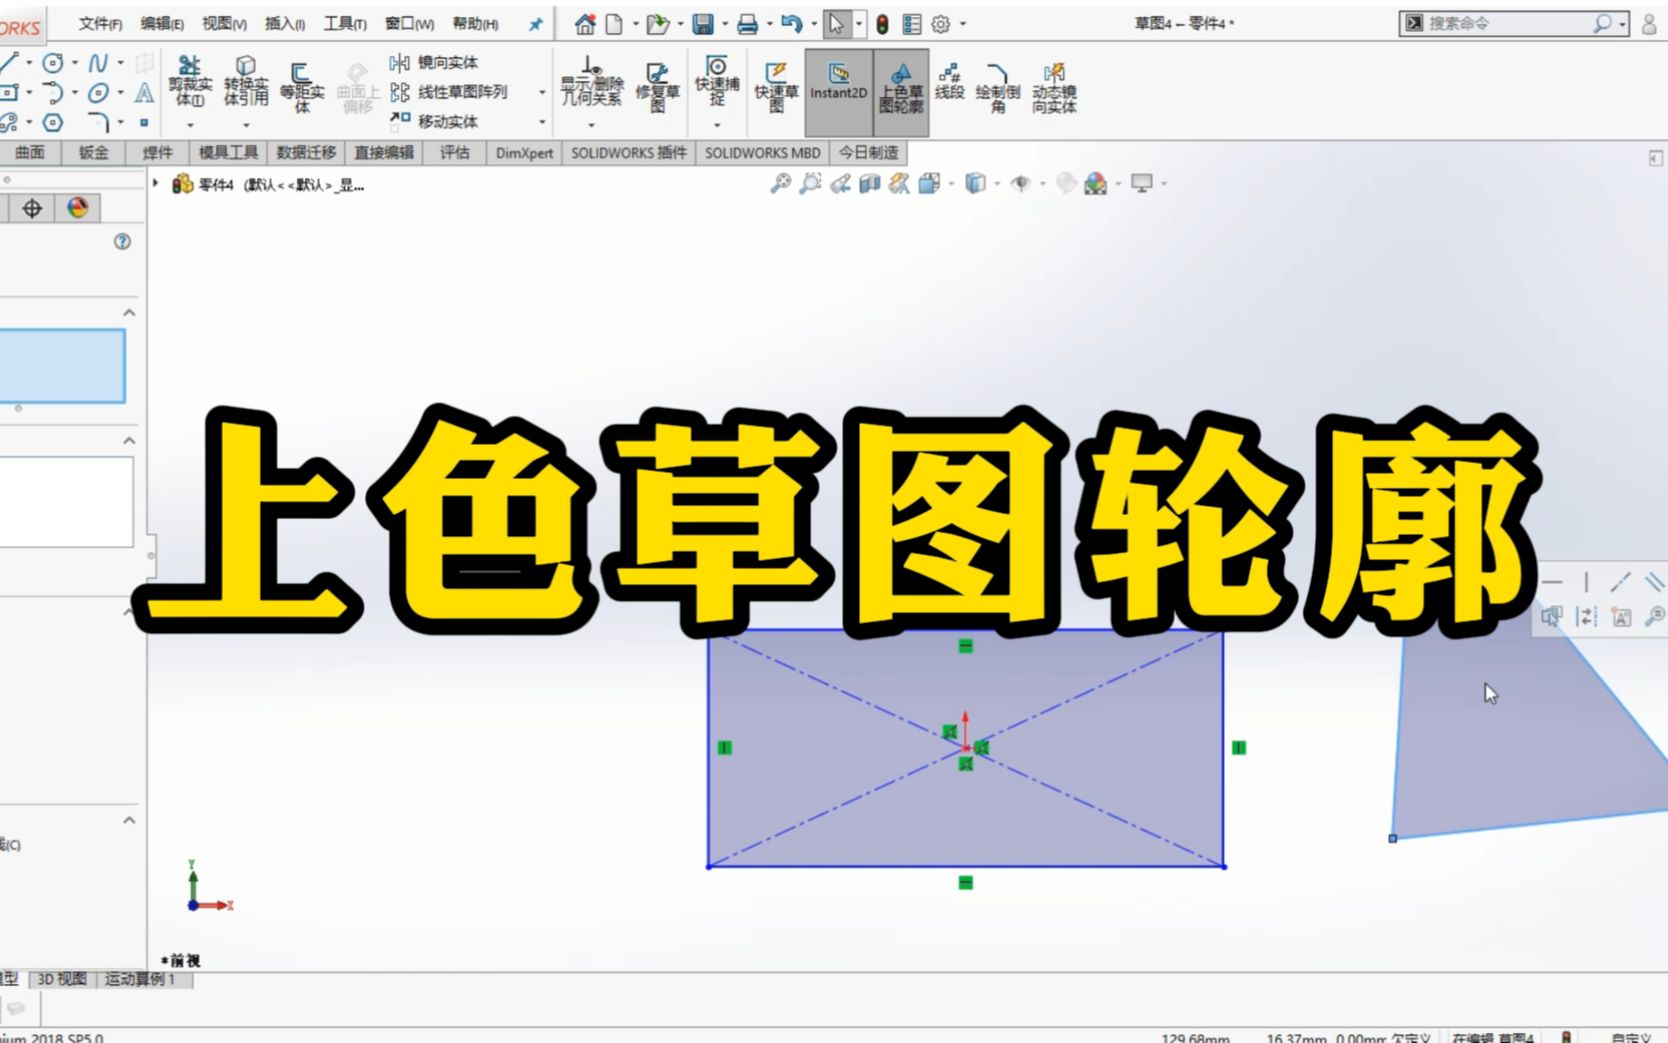Open the Move Entities dropdown arrow
1668x1043 pixels.
(542, 122)
